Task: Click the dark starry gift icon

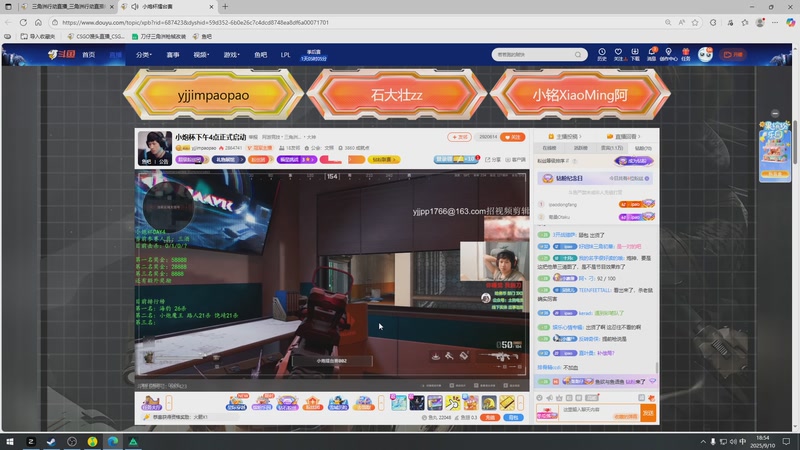Action: [x=417, y=403]
